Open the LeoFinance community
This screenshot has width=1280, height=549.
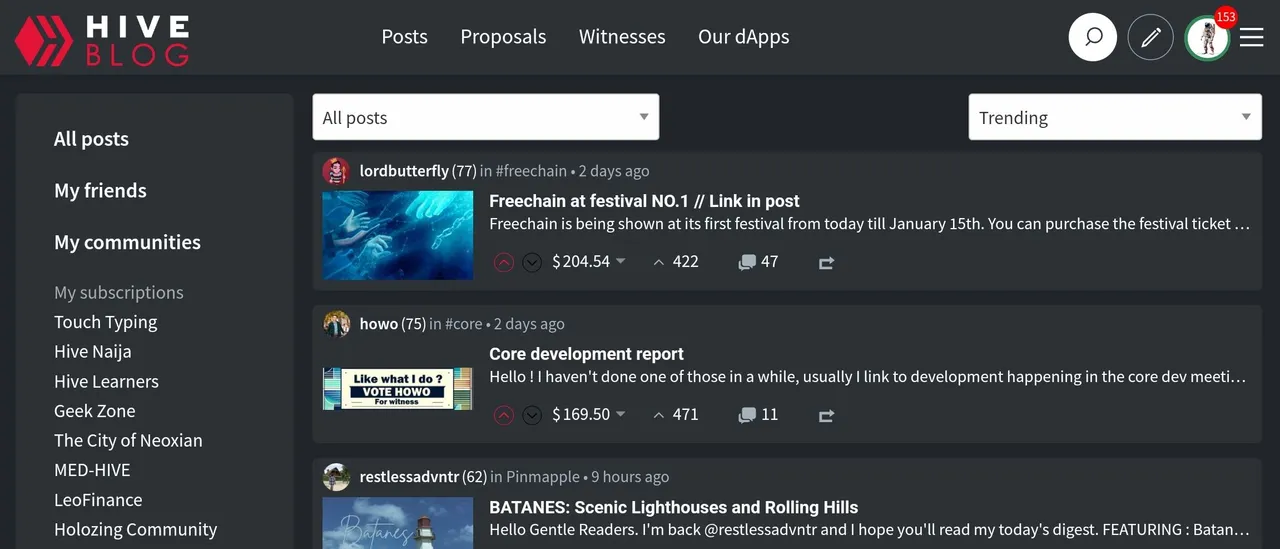tap(98, 500)
